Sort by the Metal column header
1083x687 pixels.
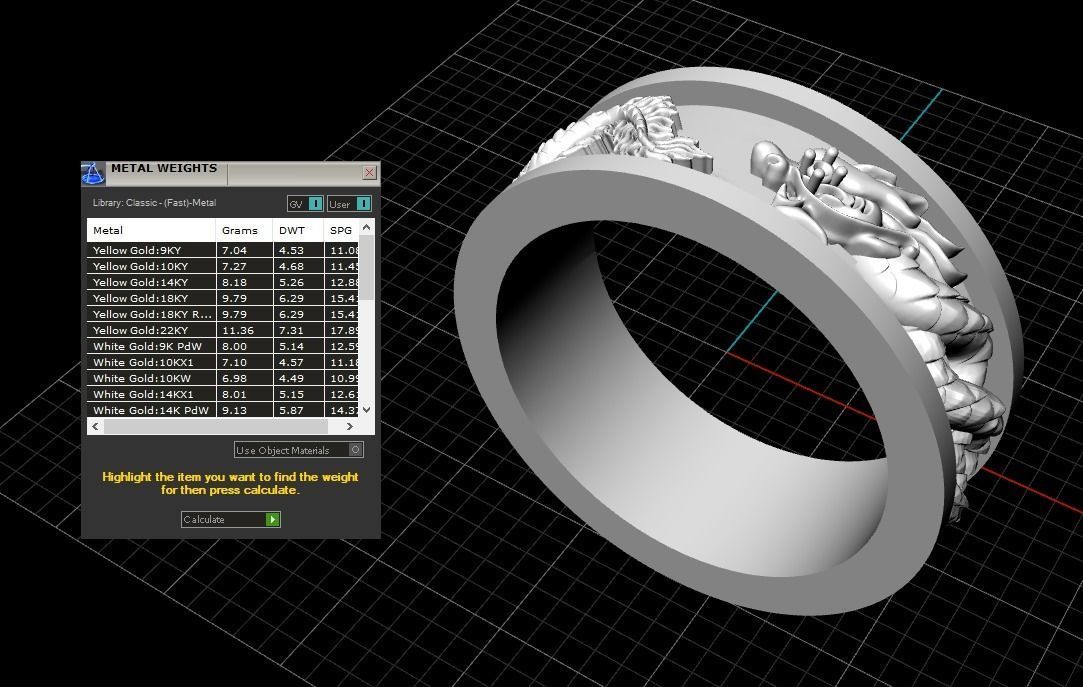point(151,231)
